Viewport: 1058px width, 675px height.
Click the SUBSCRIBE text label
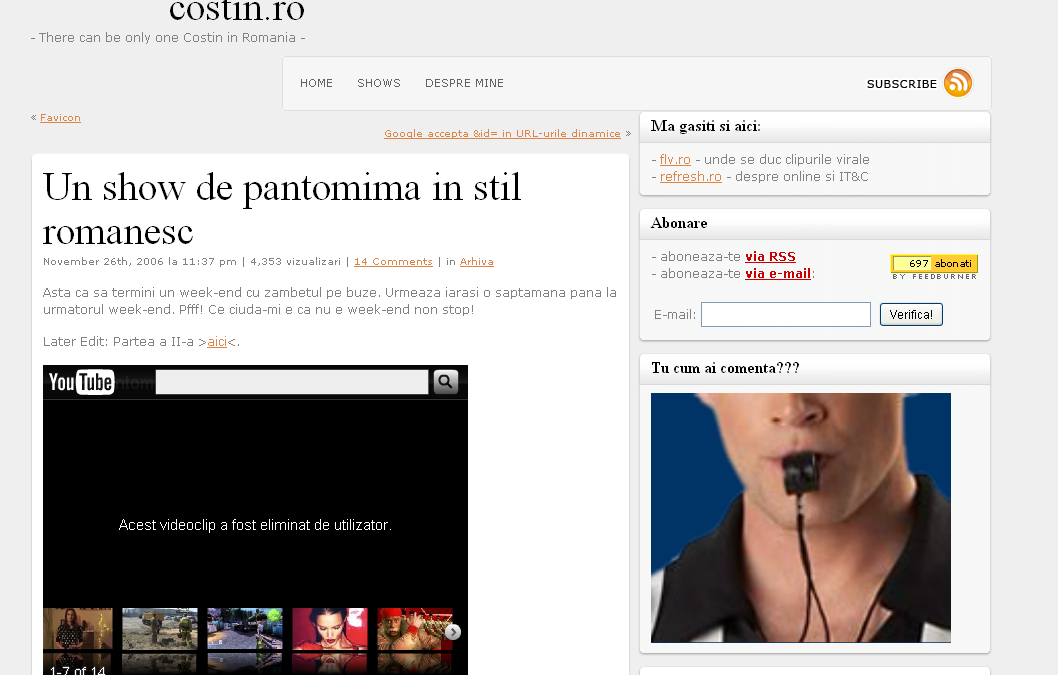pyautogui.click(x=901, y=84)
